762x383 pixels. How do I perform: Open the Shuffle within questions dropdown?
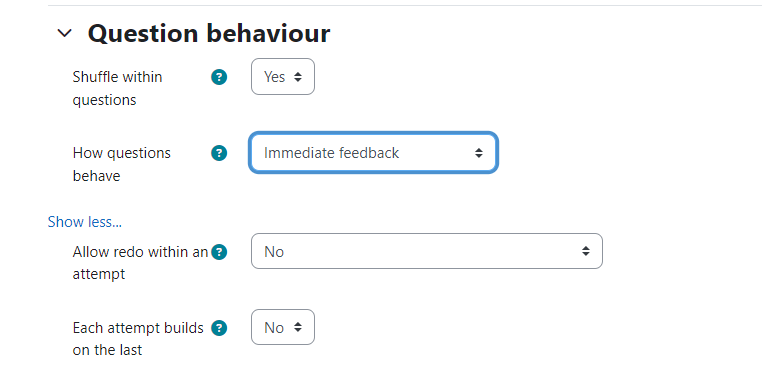coord(283,77)
